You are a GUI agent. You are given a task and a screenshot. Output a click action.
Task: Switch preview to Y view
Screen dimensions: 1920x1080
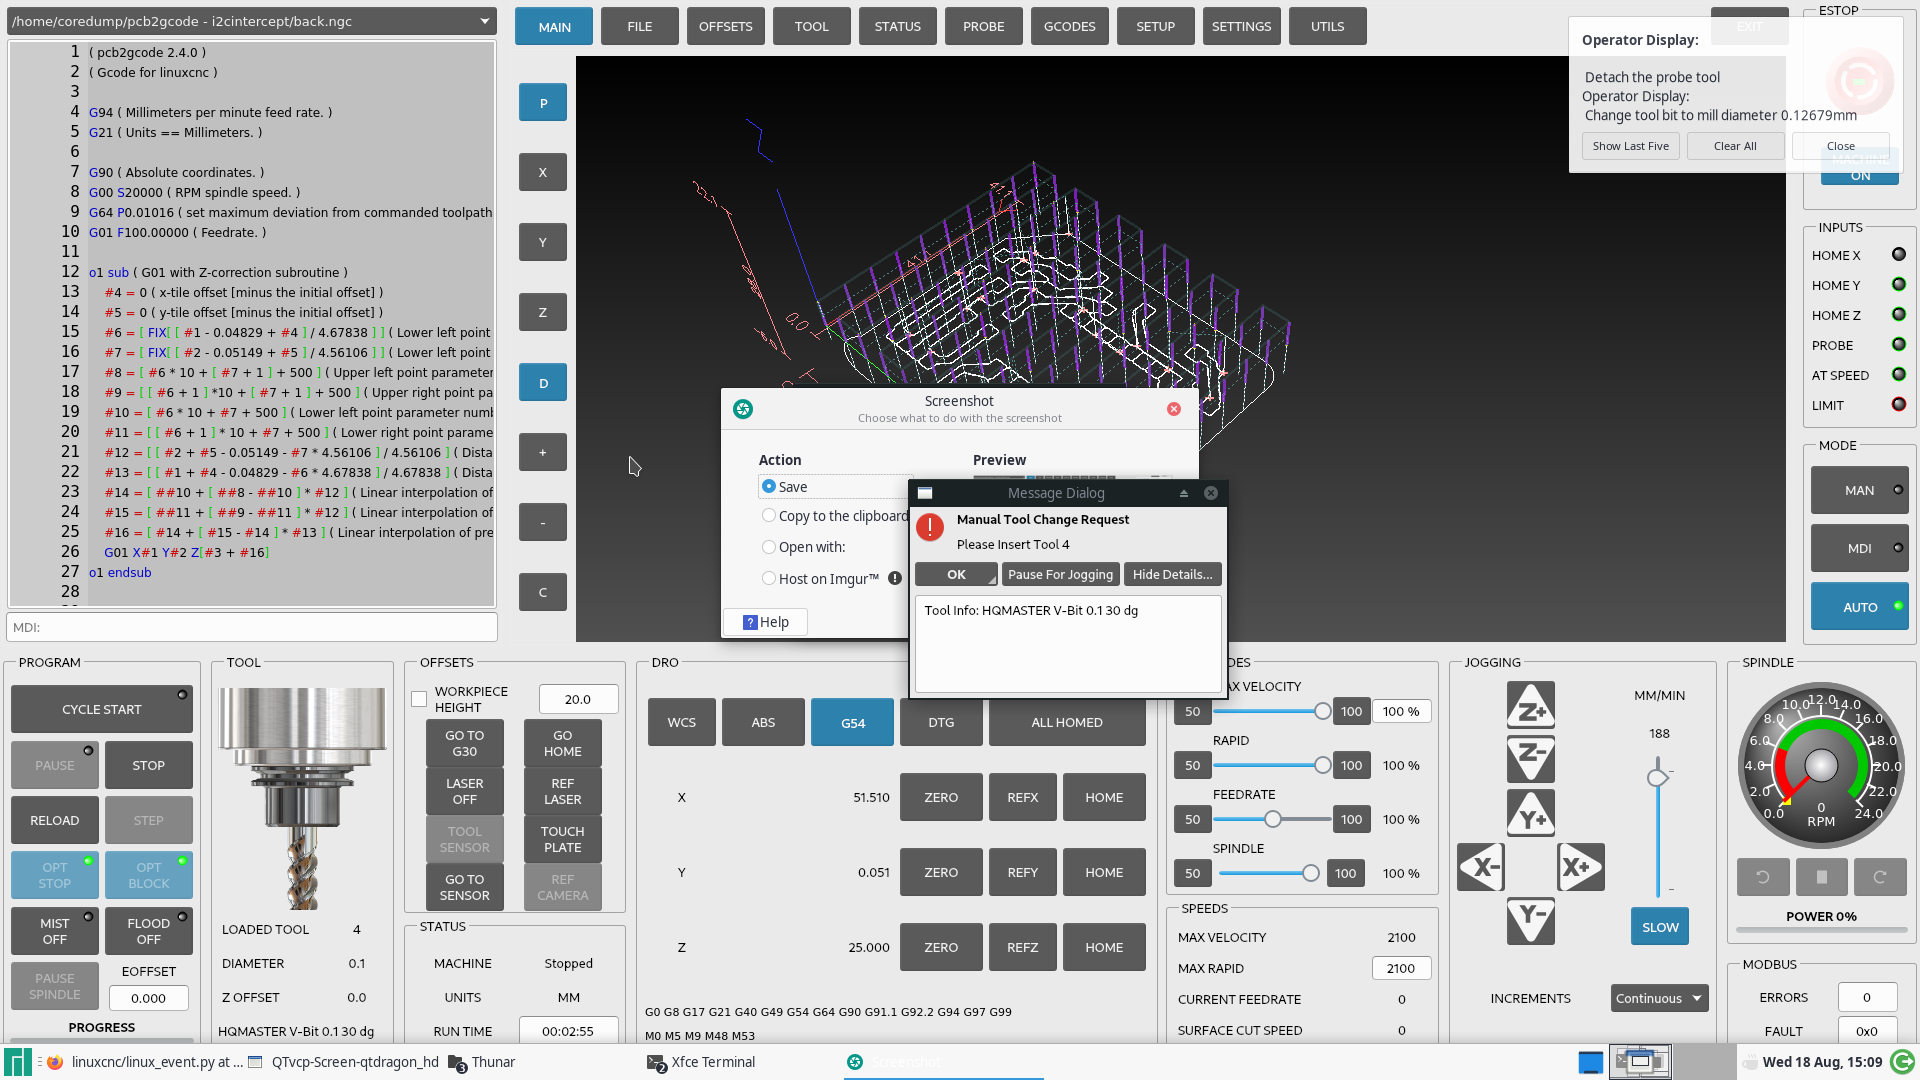[x=543, y=242]
